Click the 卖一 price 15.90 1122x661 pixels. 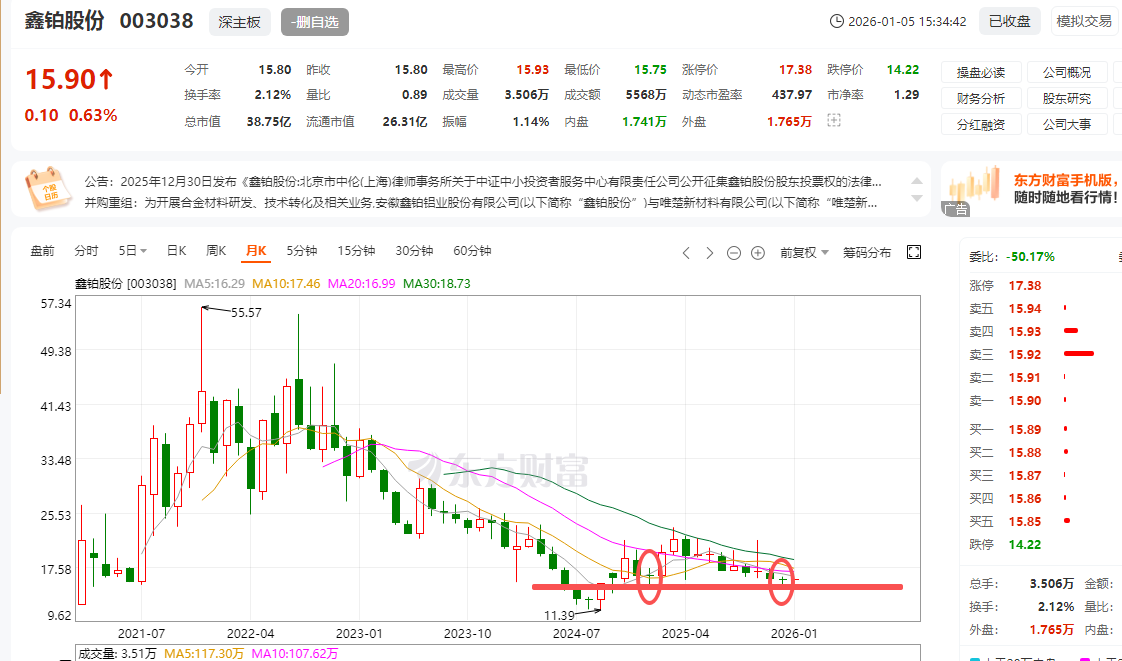[1025, 401]
